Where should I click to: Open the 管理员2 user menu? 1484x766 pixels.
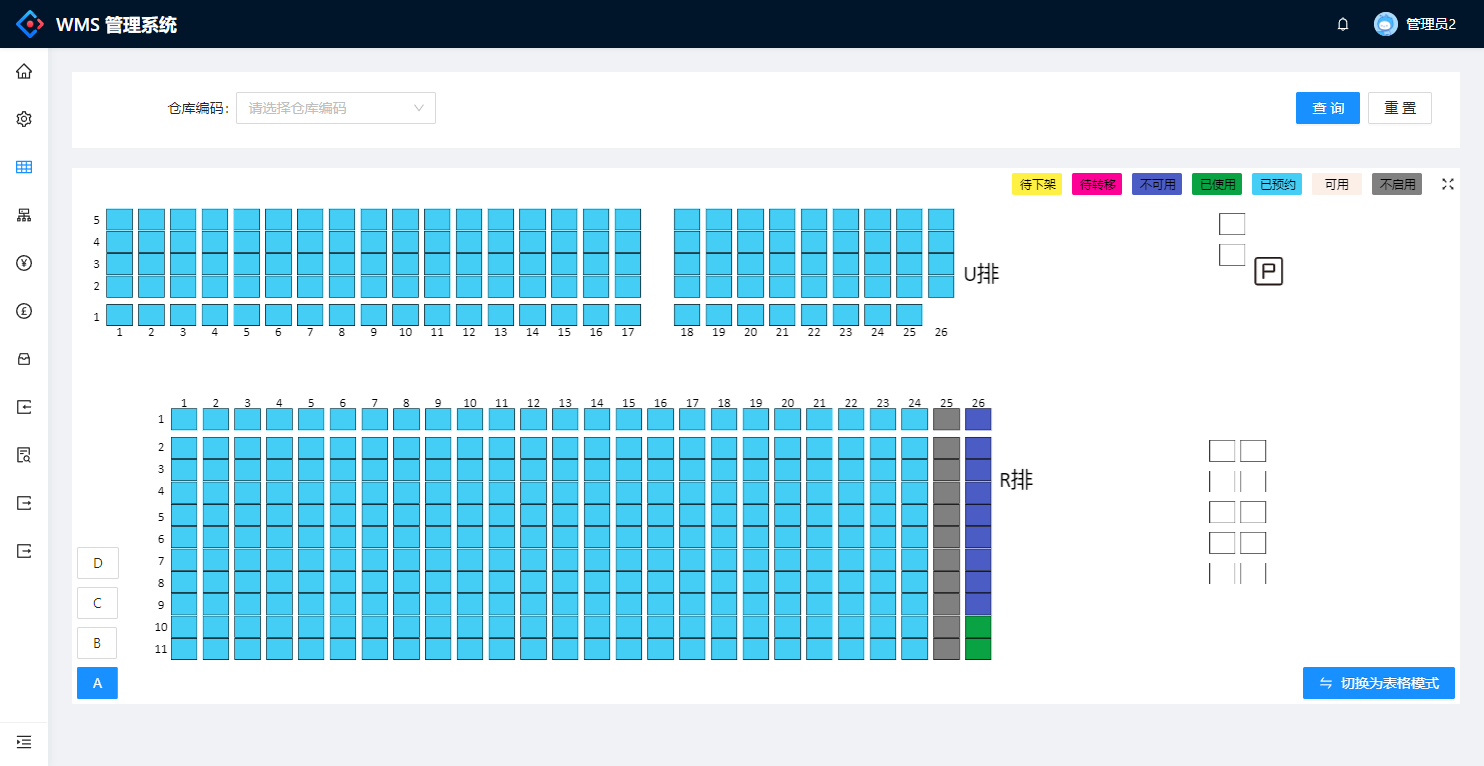[1415, 24]
